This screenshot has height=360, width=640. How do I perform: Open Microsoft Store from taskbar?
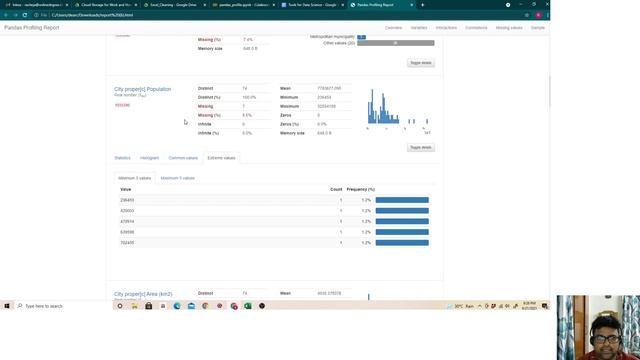149,306
